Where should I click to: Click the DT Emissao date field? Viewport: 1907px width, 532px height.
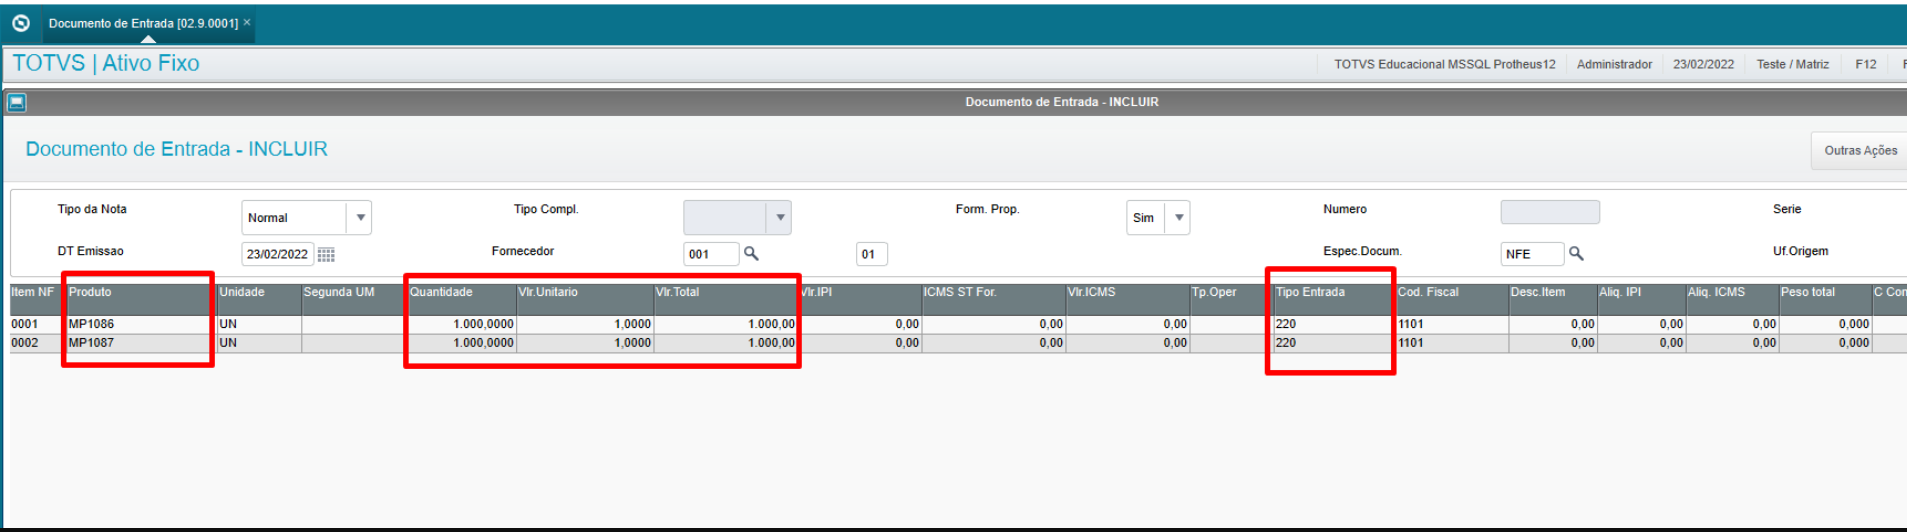pos(277,255)
